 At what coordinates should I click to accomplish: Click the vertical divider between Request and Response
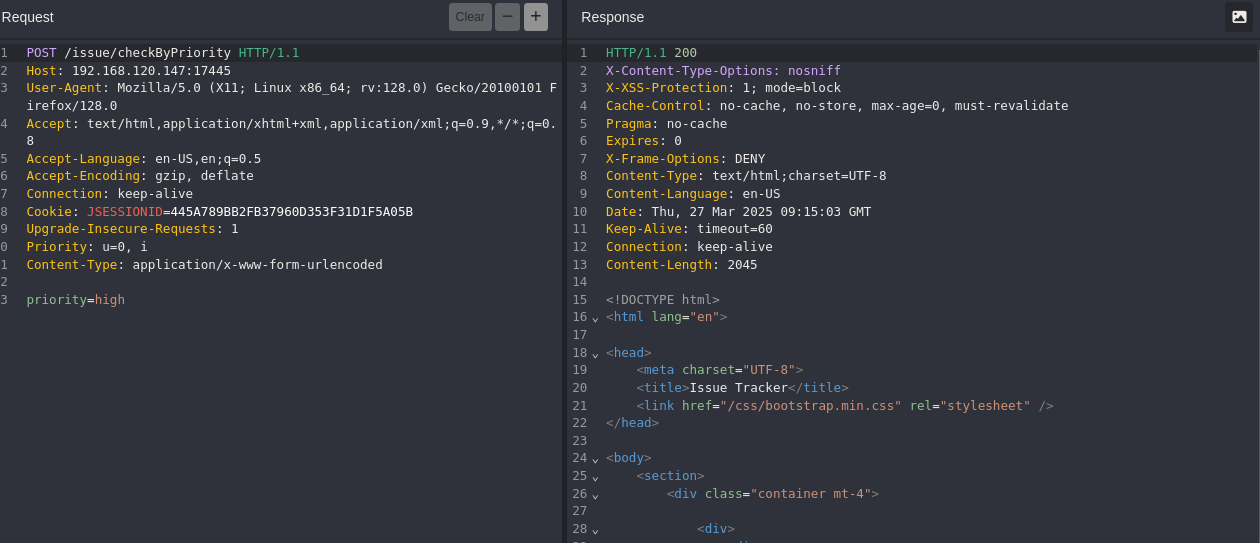564,271
